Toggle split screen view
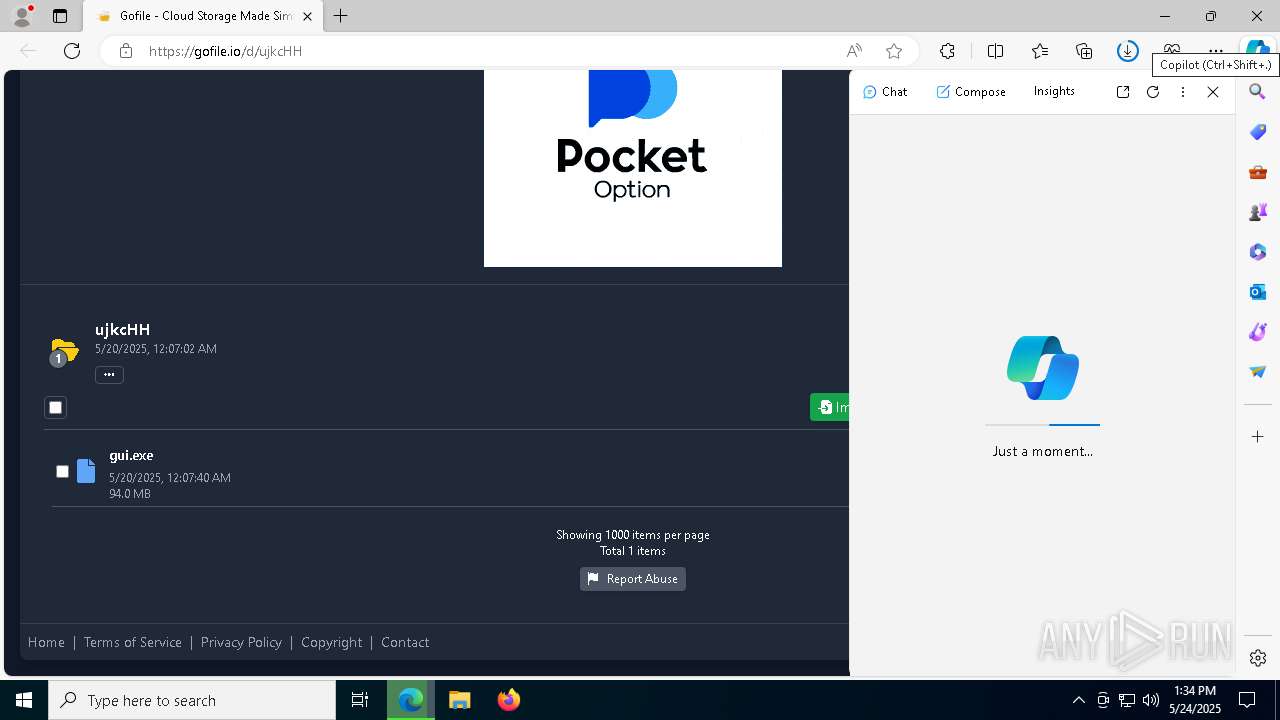 [995, 51]
